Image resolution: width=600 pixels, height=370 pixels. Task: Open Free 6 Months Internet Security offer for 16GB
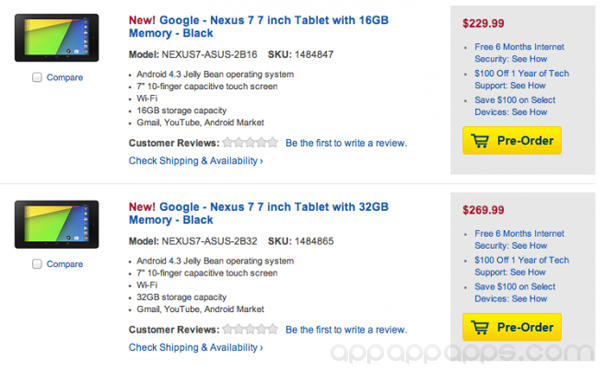pos(519,53)
